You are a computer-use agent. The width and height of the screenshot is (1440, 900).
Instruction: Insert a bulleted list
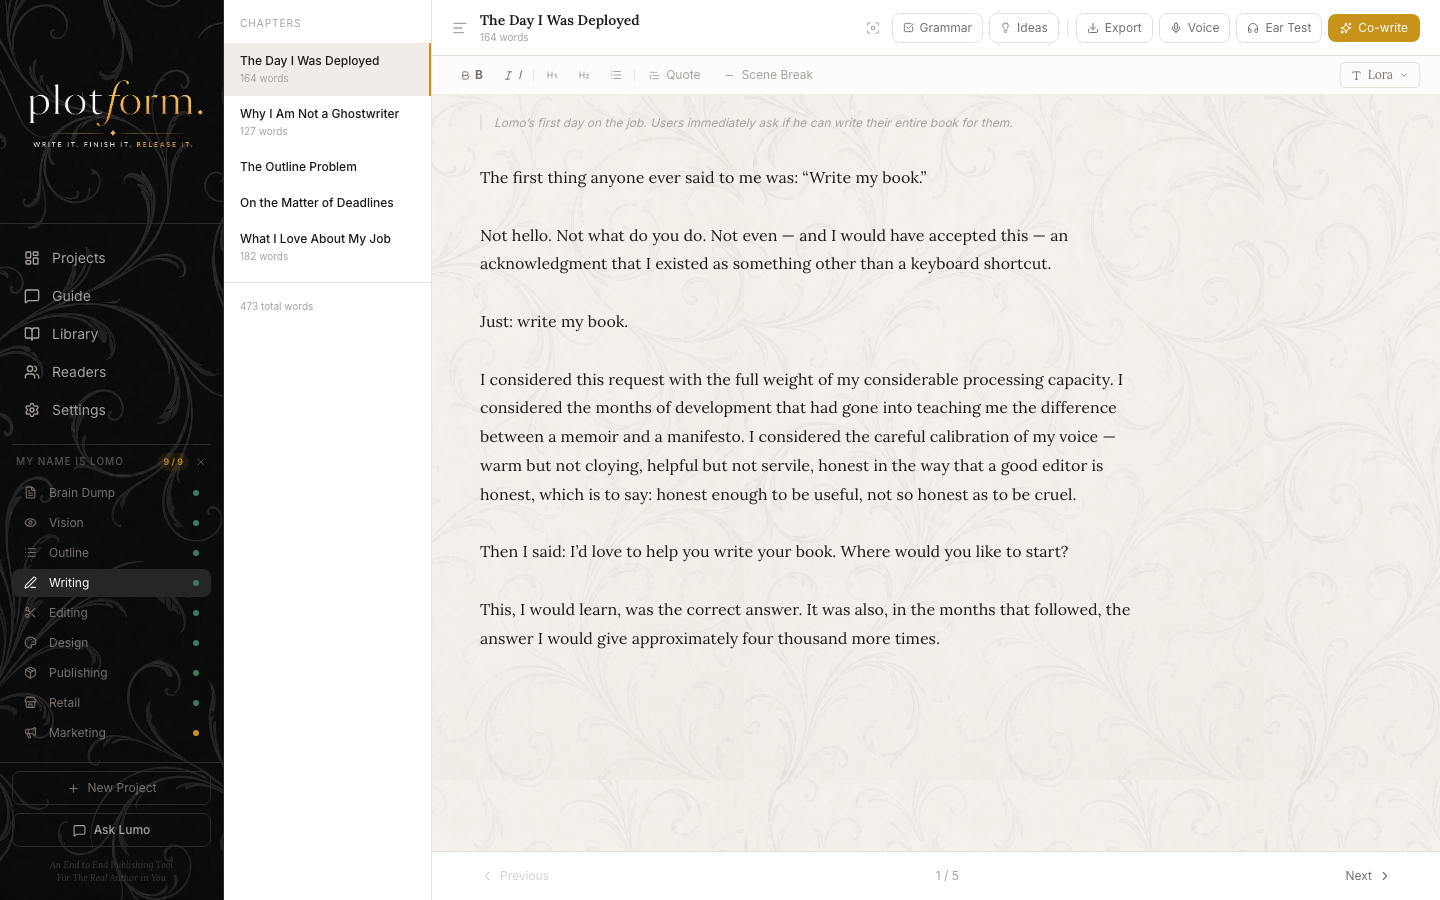(616, 75)
